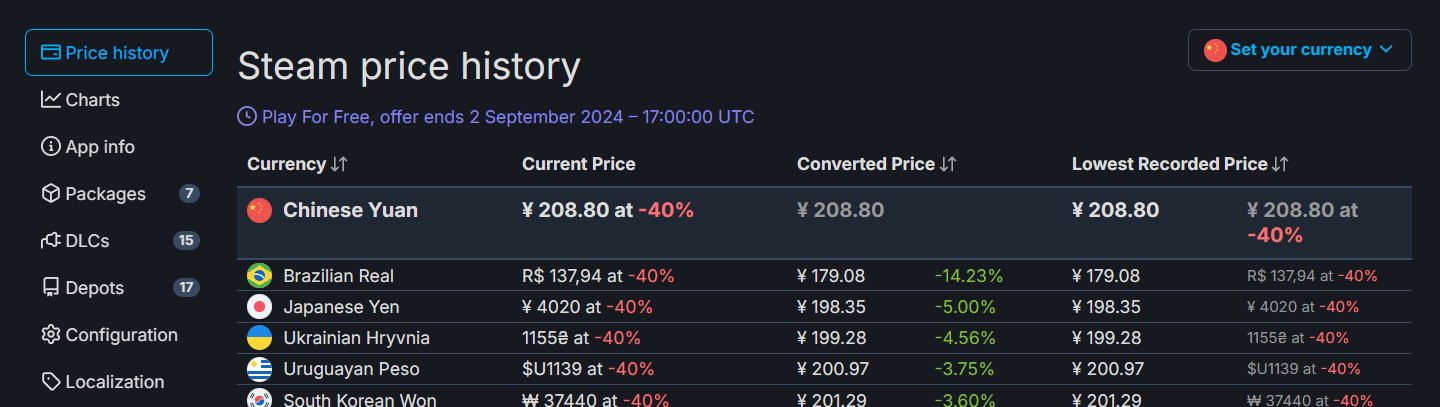Click the Brazilian flag icon

coord(259,275)
